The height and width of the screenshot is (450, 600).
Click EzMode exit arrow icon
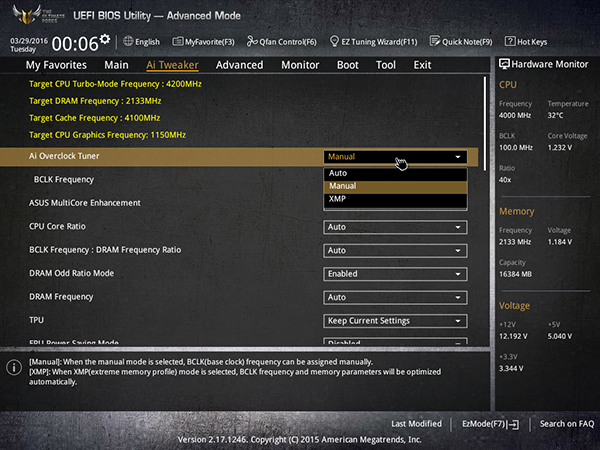click(513, 424)
